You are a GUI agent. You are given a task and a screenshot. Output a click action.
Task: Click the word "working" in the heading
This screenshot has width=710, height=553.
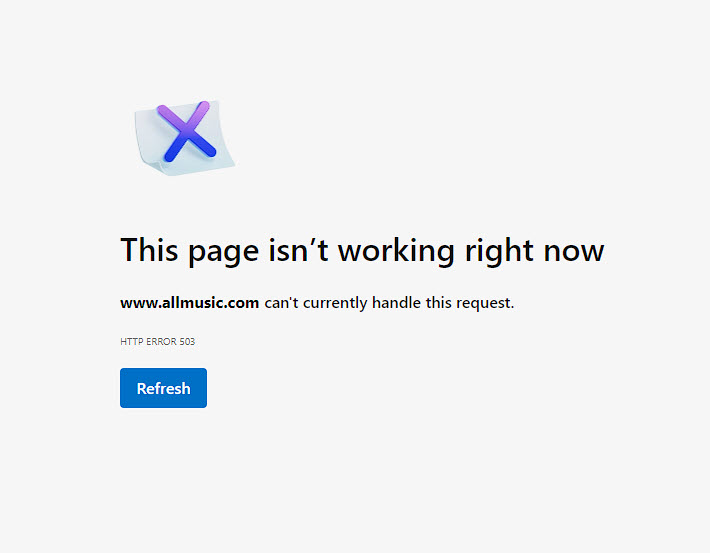[x=396, y=250]
